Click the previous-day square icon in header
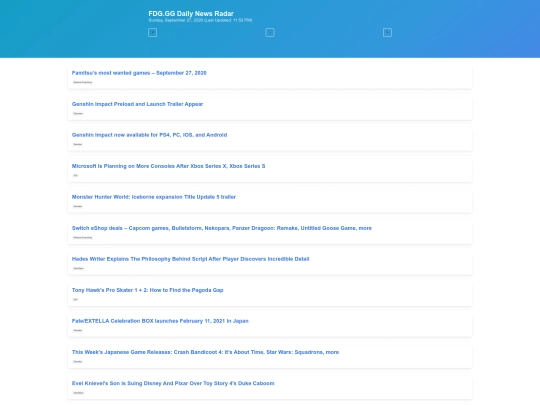Viewport: 540px width, 405px height. pos(152,32)
